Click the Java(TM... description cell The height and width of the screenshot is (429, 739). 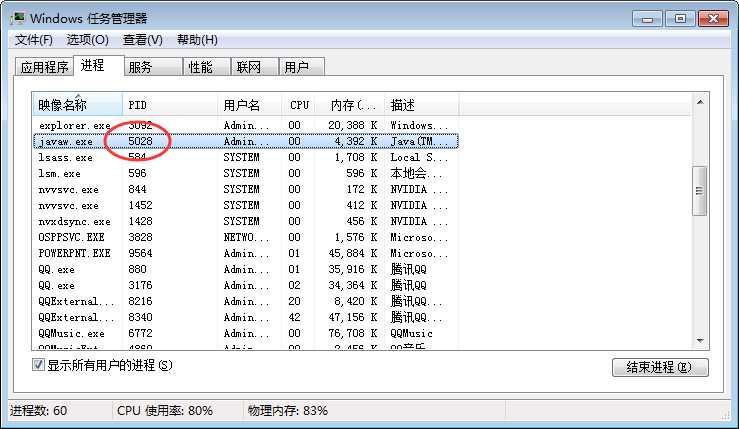pos(419,141)
